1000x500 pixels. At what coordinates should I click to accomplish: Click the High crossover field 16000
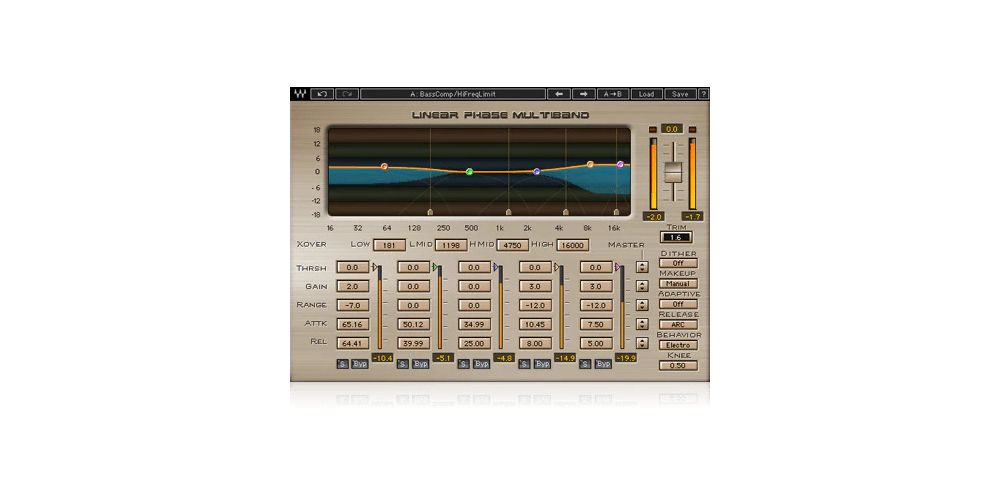[x=573, y=245]
